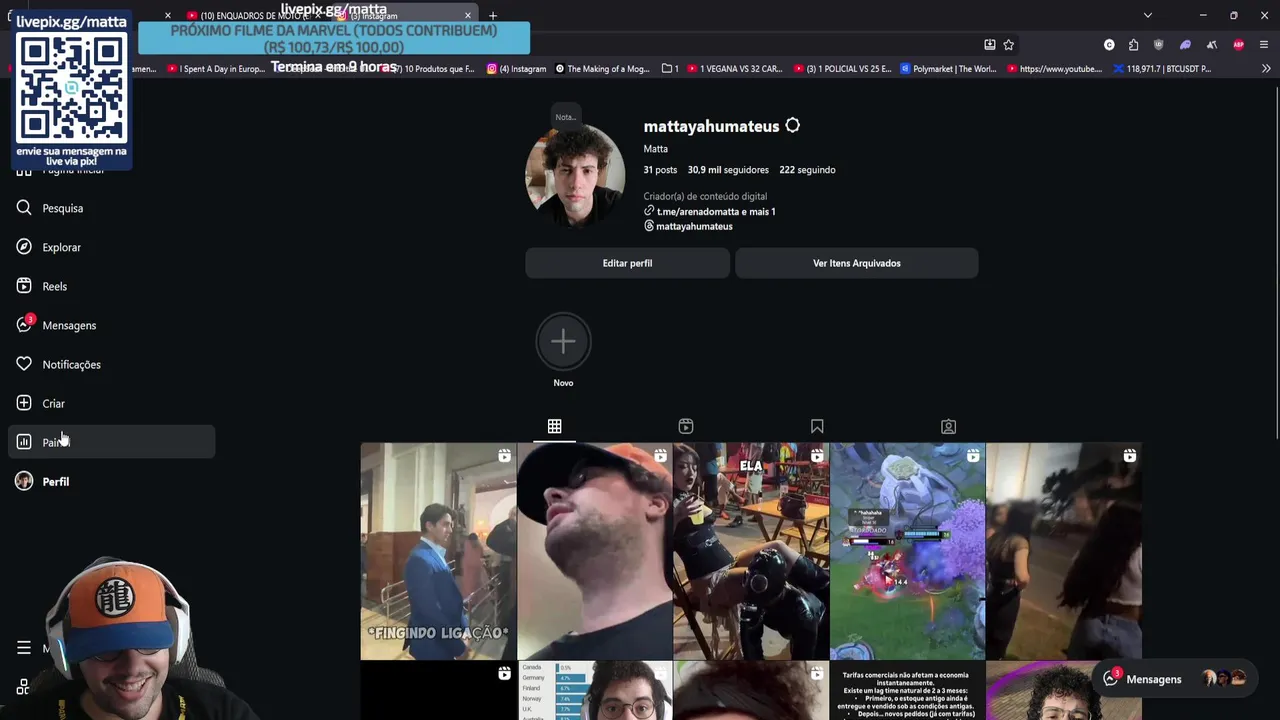This screenshot has height=720, width=1280.
Task: Switch to Reels profile tab
Action: (x=685, y=426)
